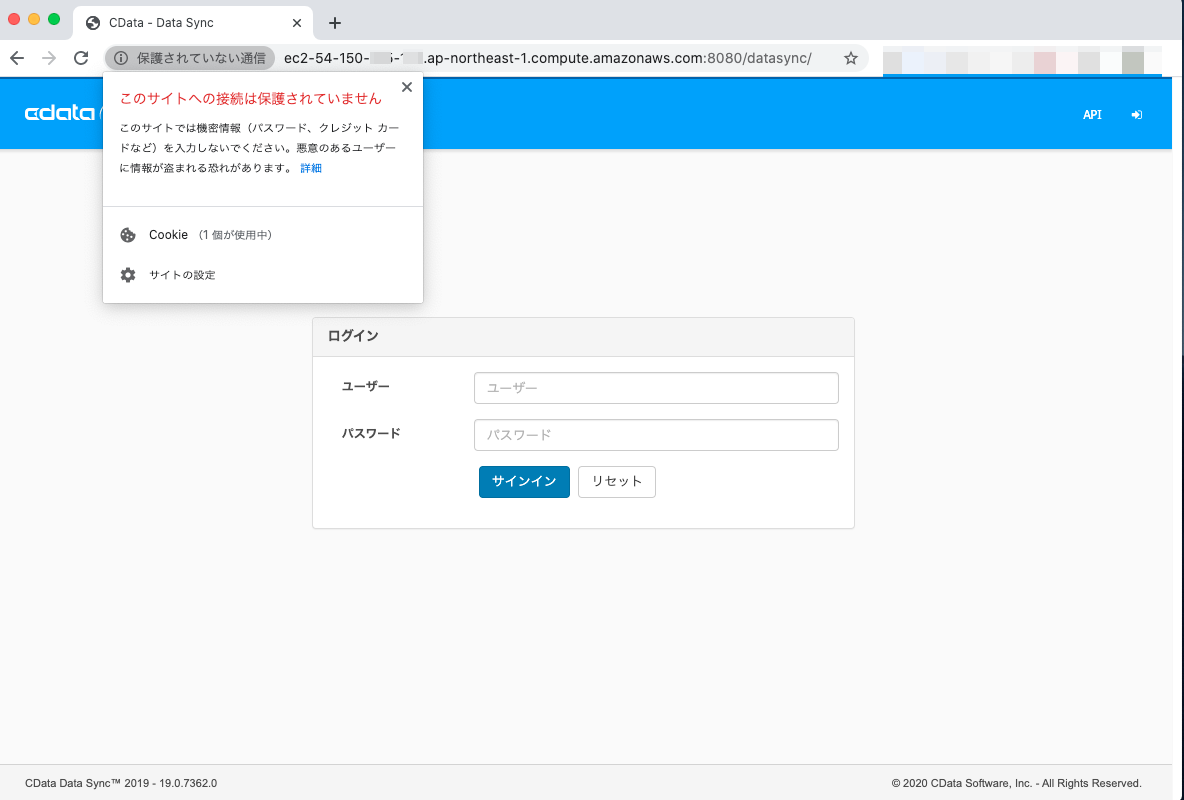Click the red このサイトへの接続は保護されていません heading
Viewport: 1184px width, 800px height.
pos(251,99)
